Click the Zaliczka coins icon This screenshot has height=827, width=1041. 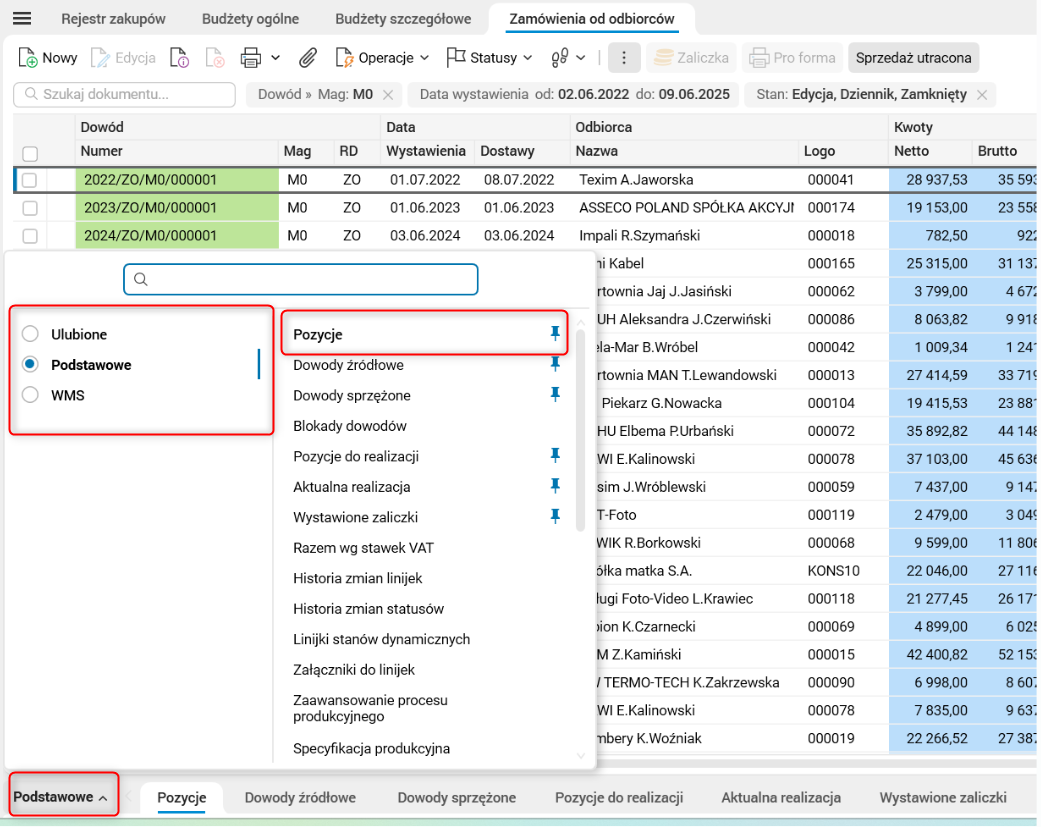click(663, 58)
